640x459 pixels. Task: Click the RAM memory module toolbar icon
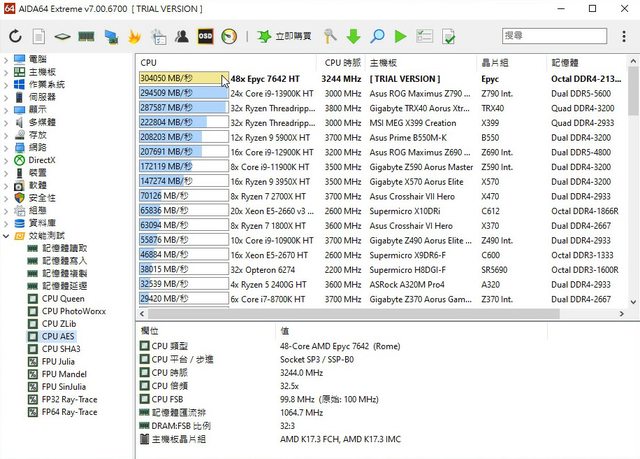[86, 37]
